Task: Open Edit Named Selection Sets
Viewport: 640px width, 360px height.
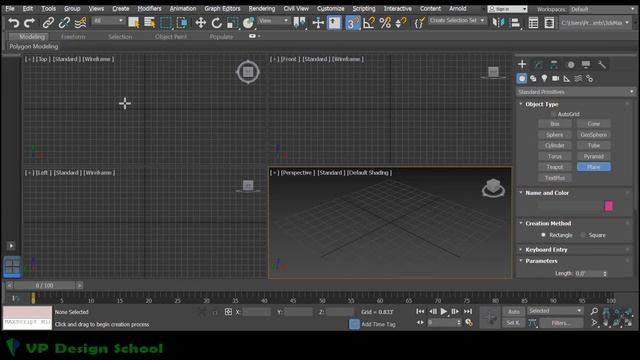Action: (419, 23)
